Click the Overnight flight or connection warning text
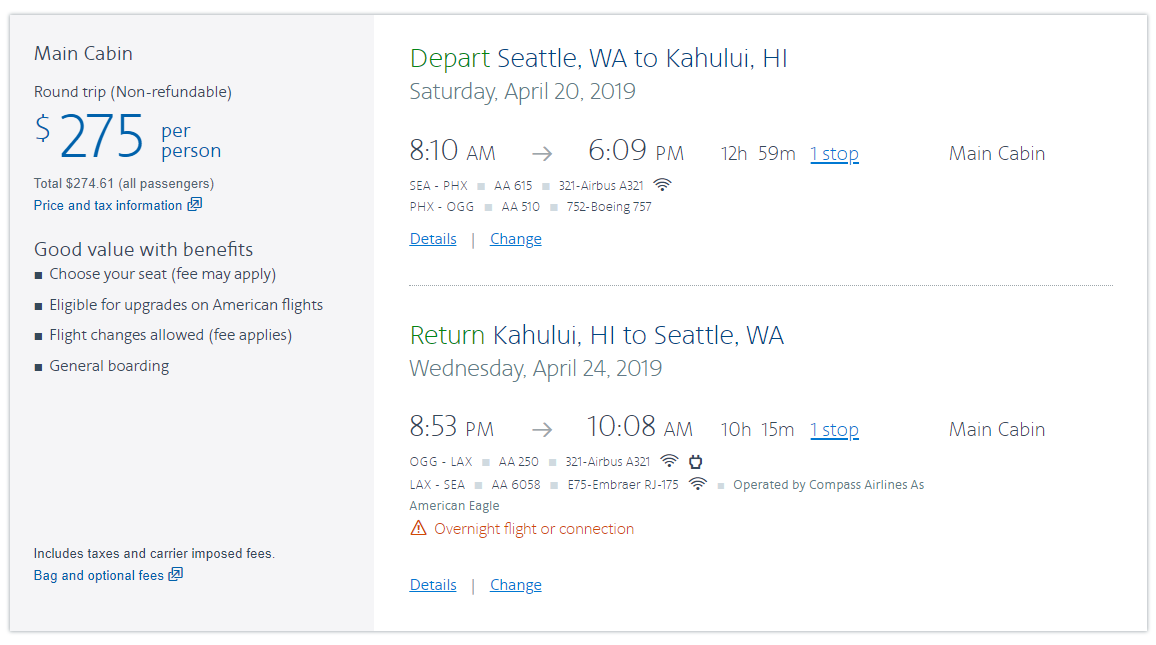 (534, 529)
